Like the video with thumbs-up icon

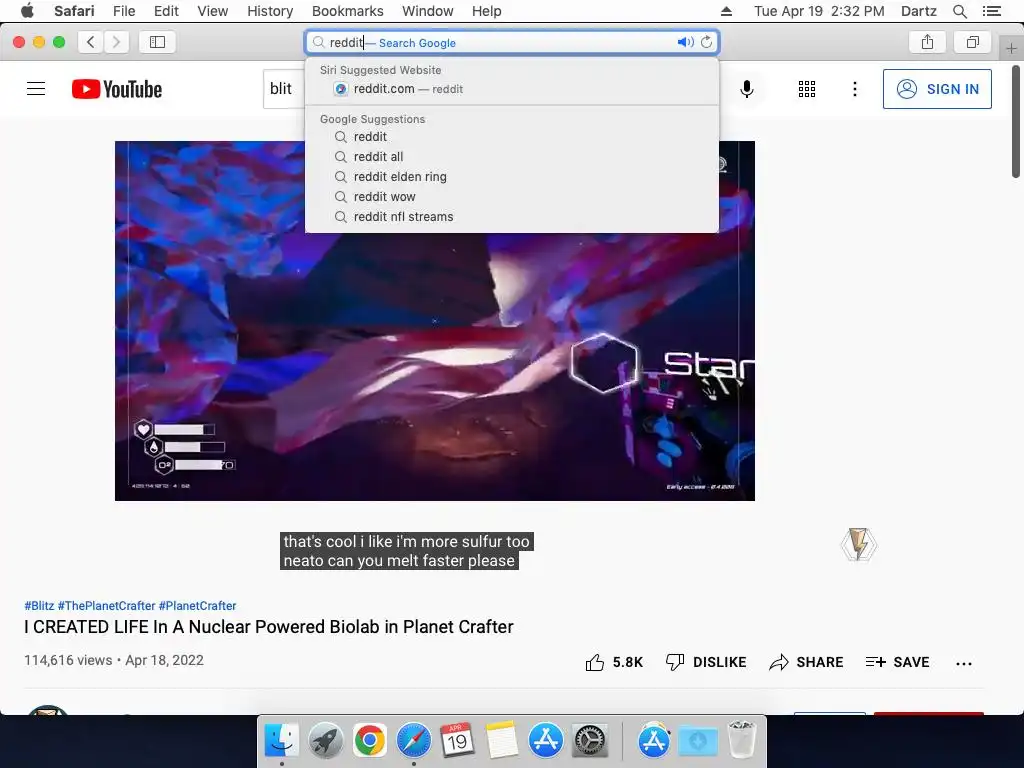(595, 662)
